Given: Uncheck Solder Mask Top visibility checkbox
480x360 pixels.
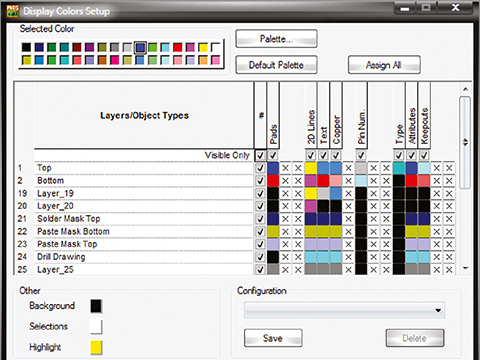Looking at the screenshot, I should click(260, 219).
